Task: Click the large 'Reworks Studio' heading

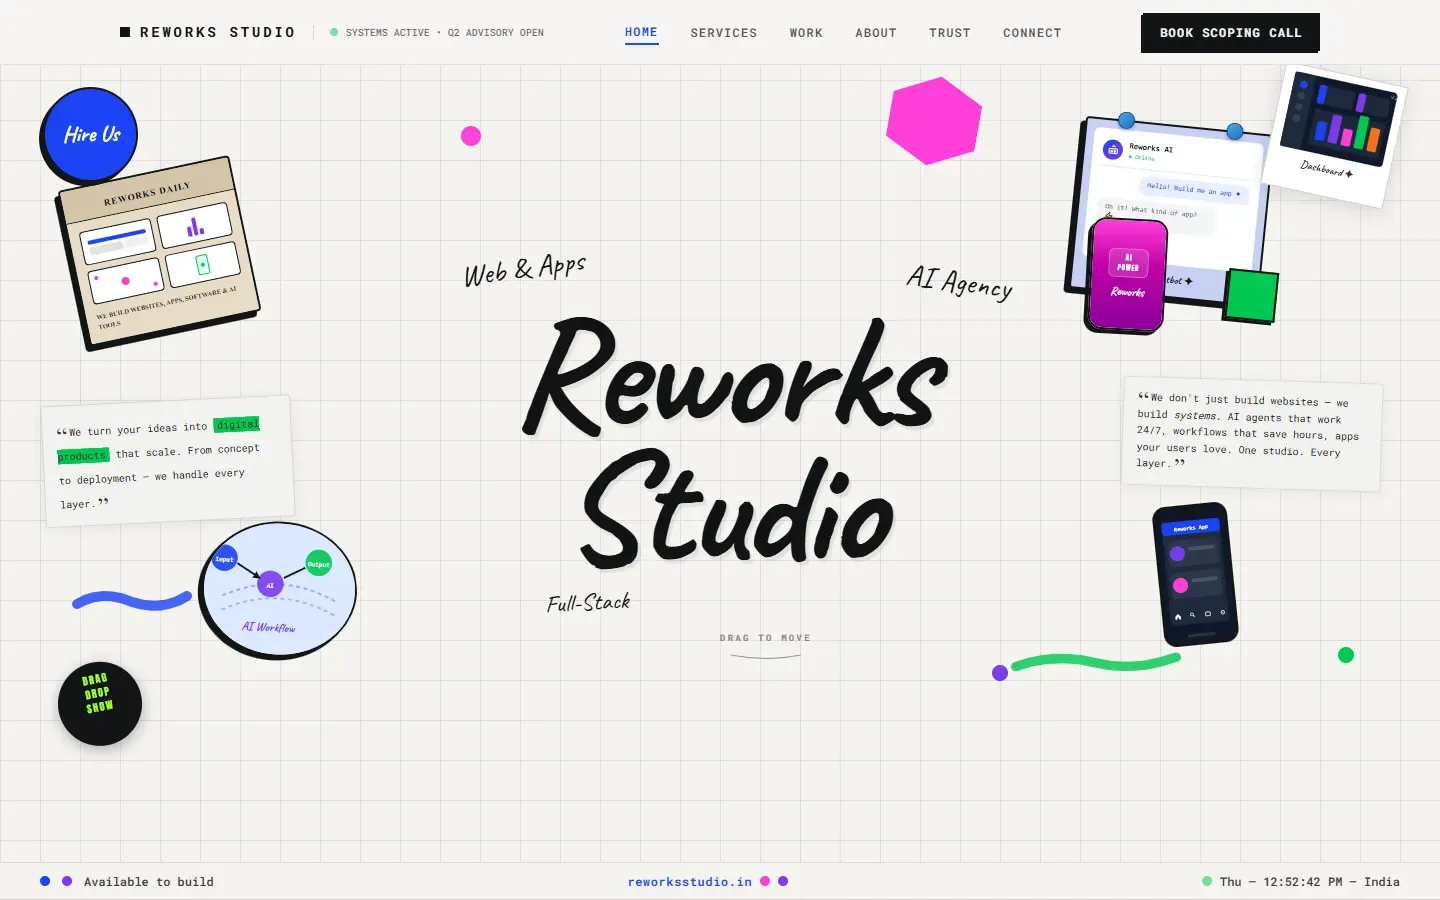Action: pyautogui.click(x=737, y=443)
